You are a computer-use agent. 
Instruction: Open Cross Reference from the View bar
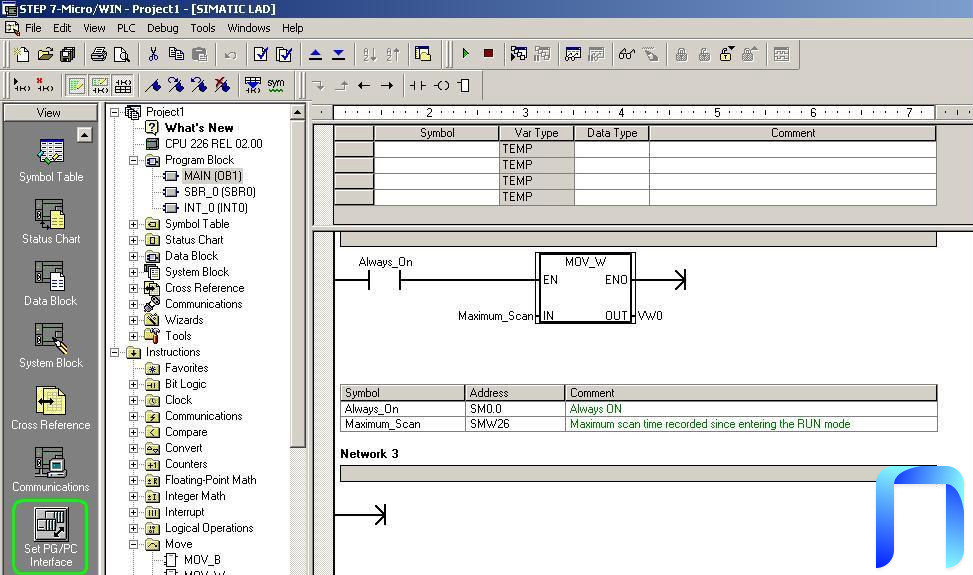[x=51, y=408]
